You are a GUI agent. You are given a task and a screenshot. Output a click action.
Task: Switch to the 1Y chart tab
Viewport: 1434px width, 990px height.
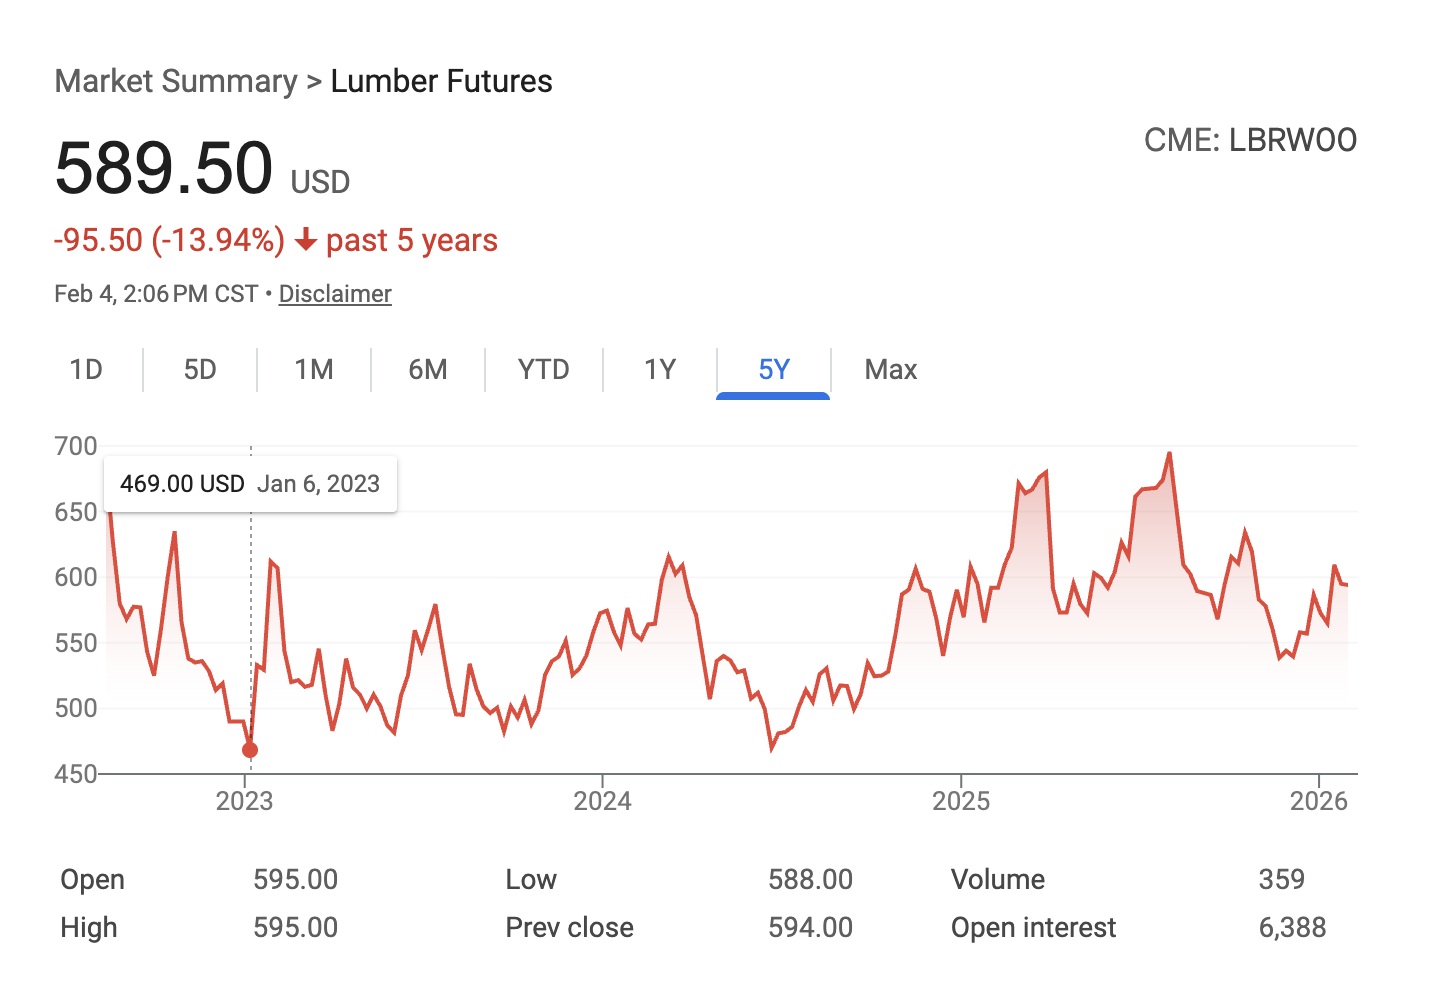[660, 370]
